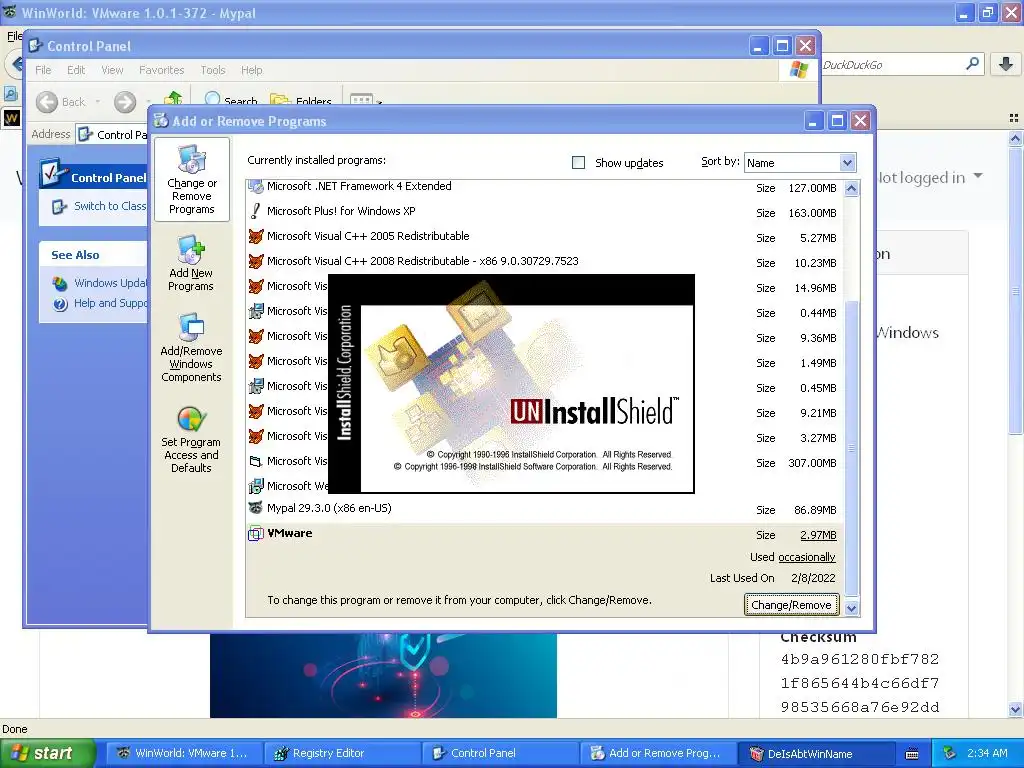Switch to Registry Editor taskbar button
Image resolution: width=1024 pixels, height=768 pixels.
click(342, 754)
